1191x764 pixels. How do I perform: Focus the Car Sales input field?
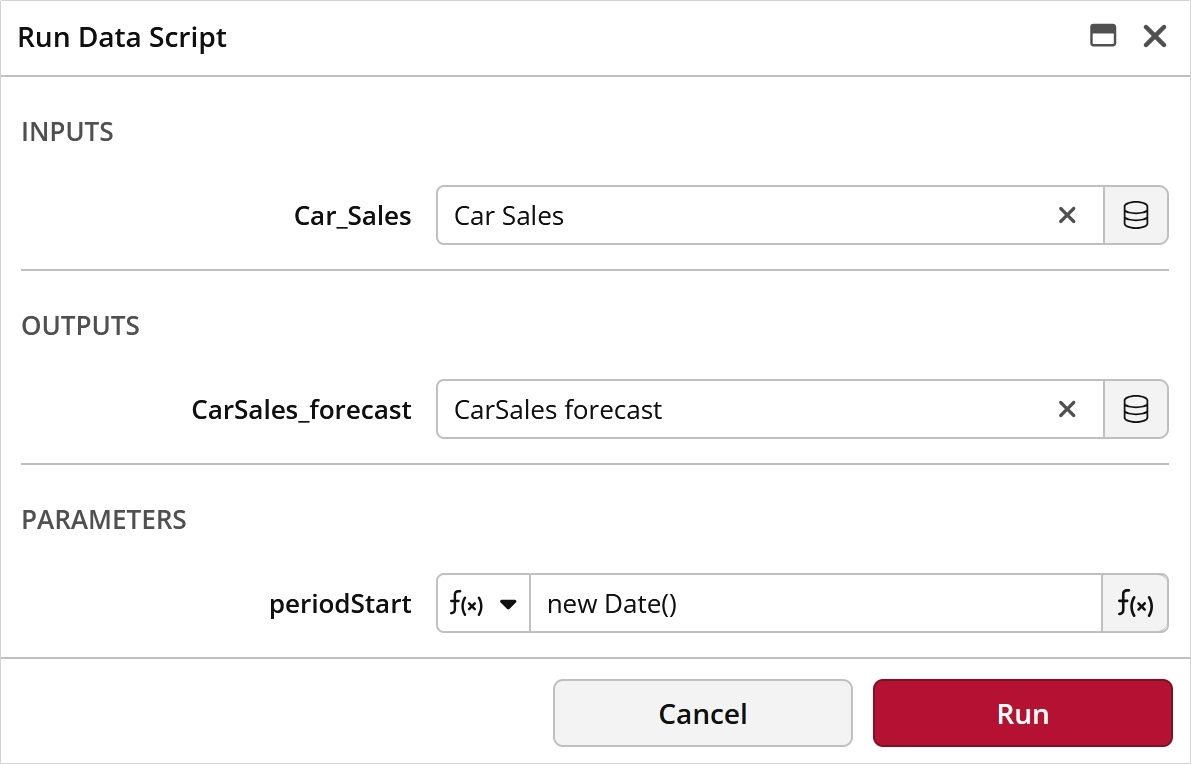tap(744, 216)
